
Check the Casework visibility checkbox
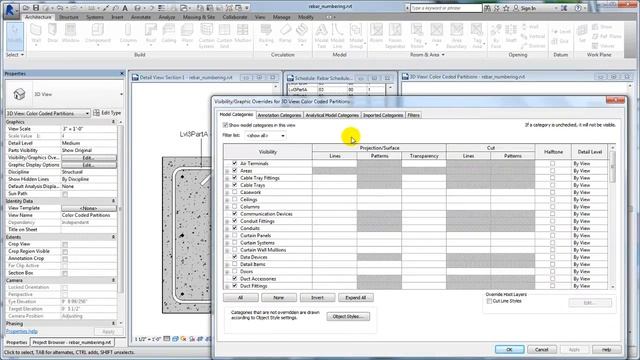coord(235,192)
